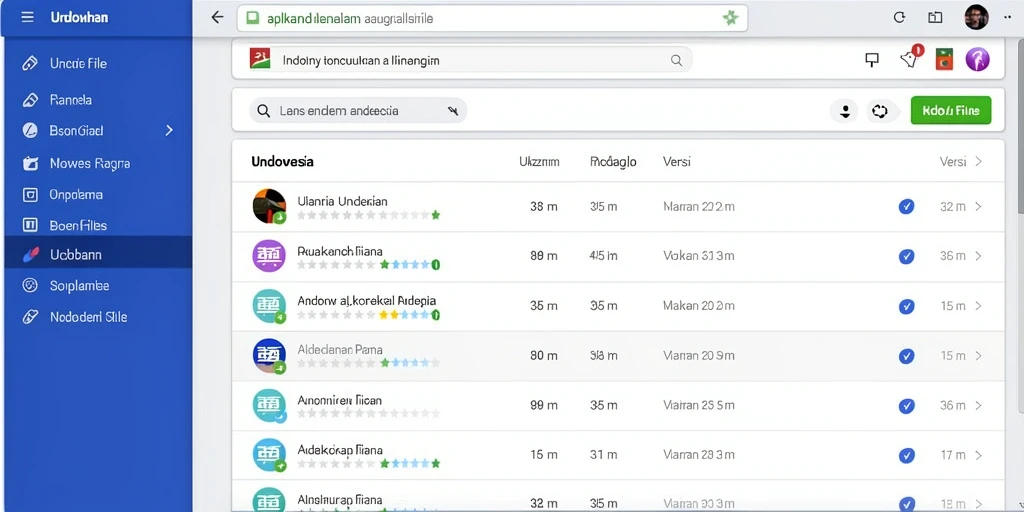1024x512 pixels.
Task: Open Andorw al korekal Aidepia app icon
Action: coord(269,306)
